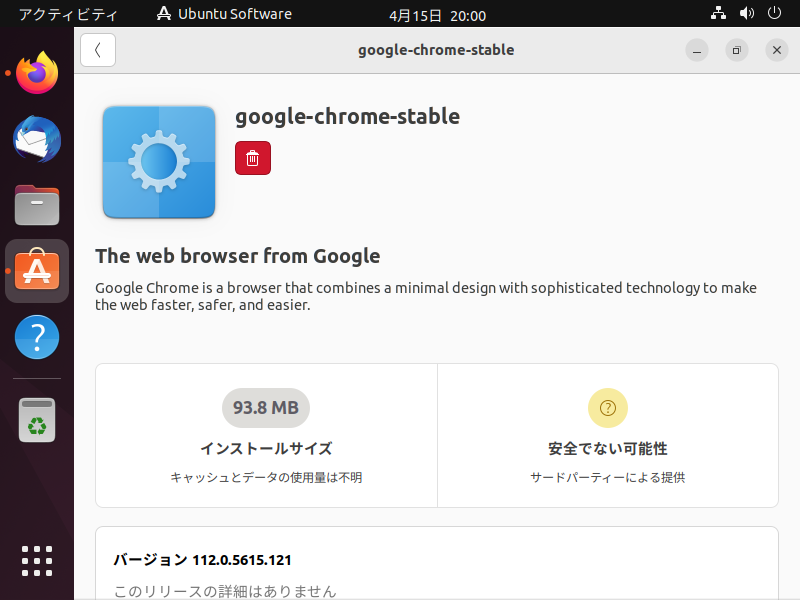Screen dimensions: 800x600
Task: Click the 'Google Chrome is a browser' description text
Action: point(426,296)
